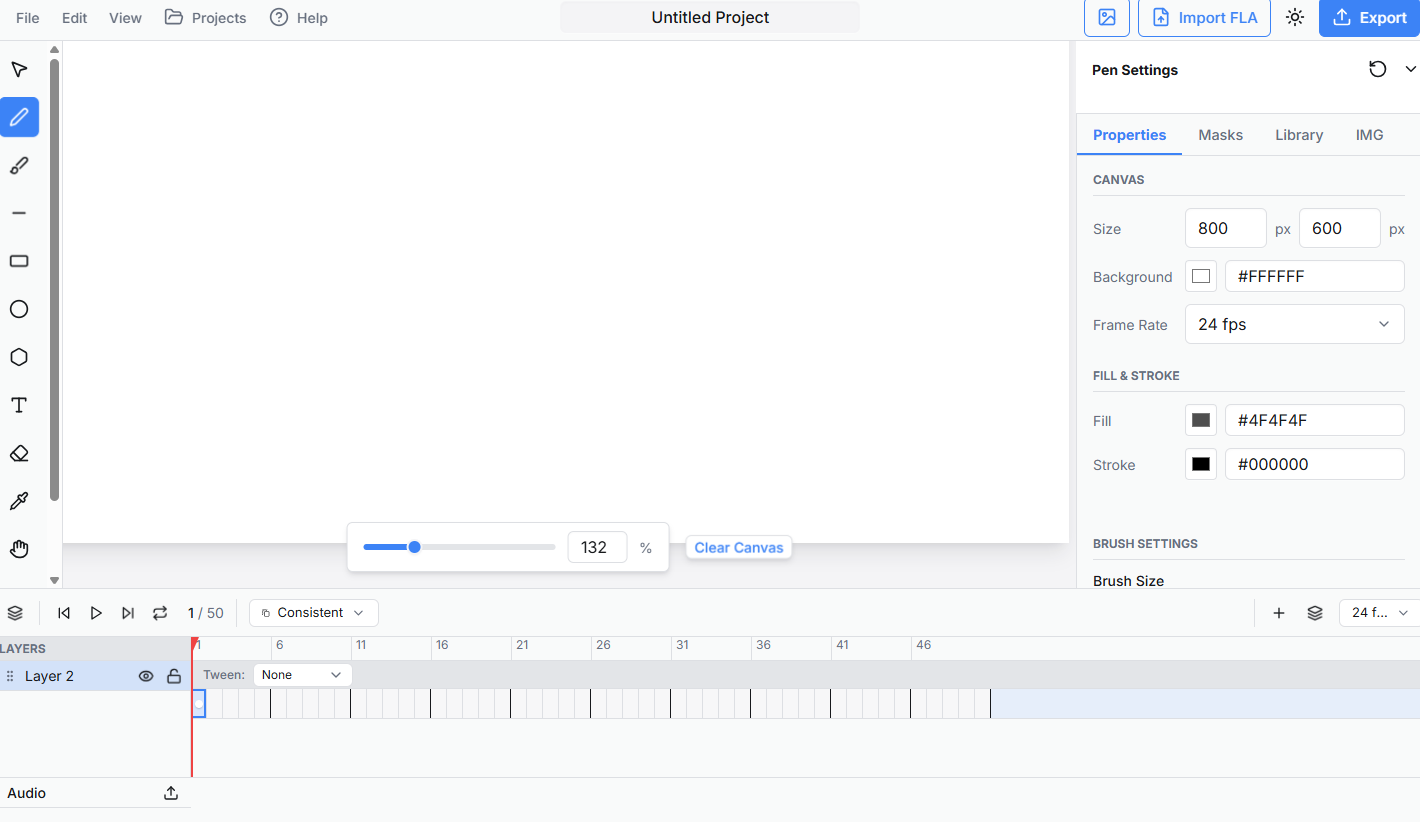Toggle the light/dark theme sun icon

click(x=1295, y=18)
